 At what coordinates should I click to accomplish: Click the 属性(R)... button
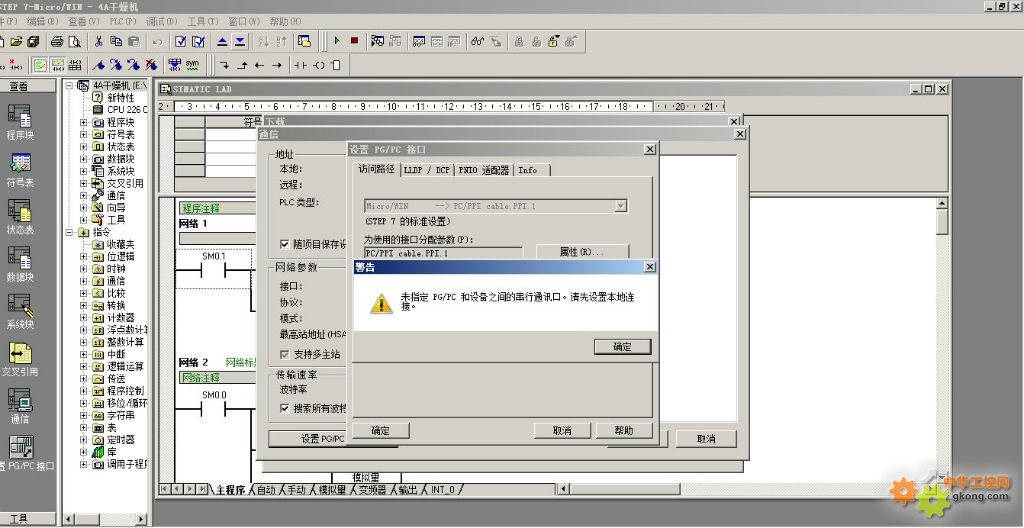pos(582,252)
